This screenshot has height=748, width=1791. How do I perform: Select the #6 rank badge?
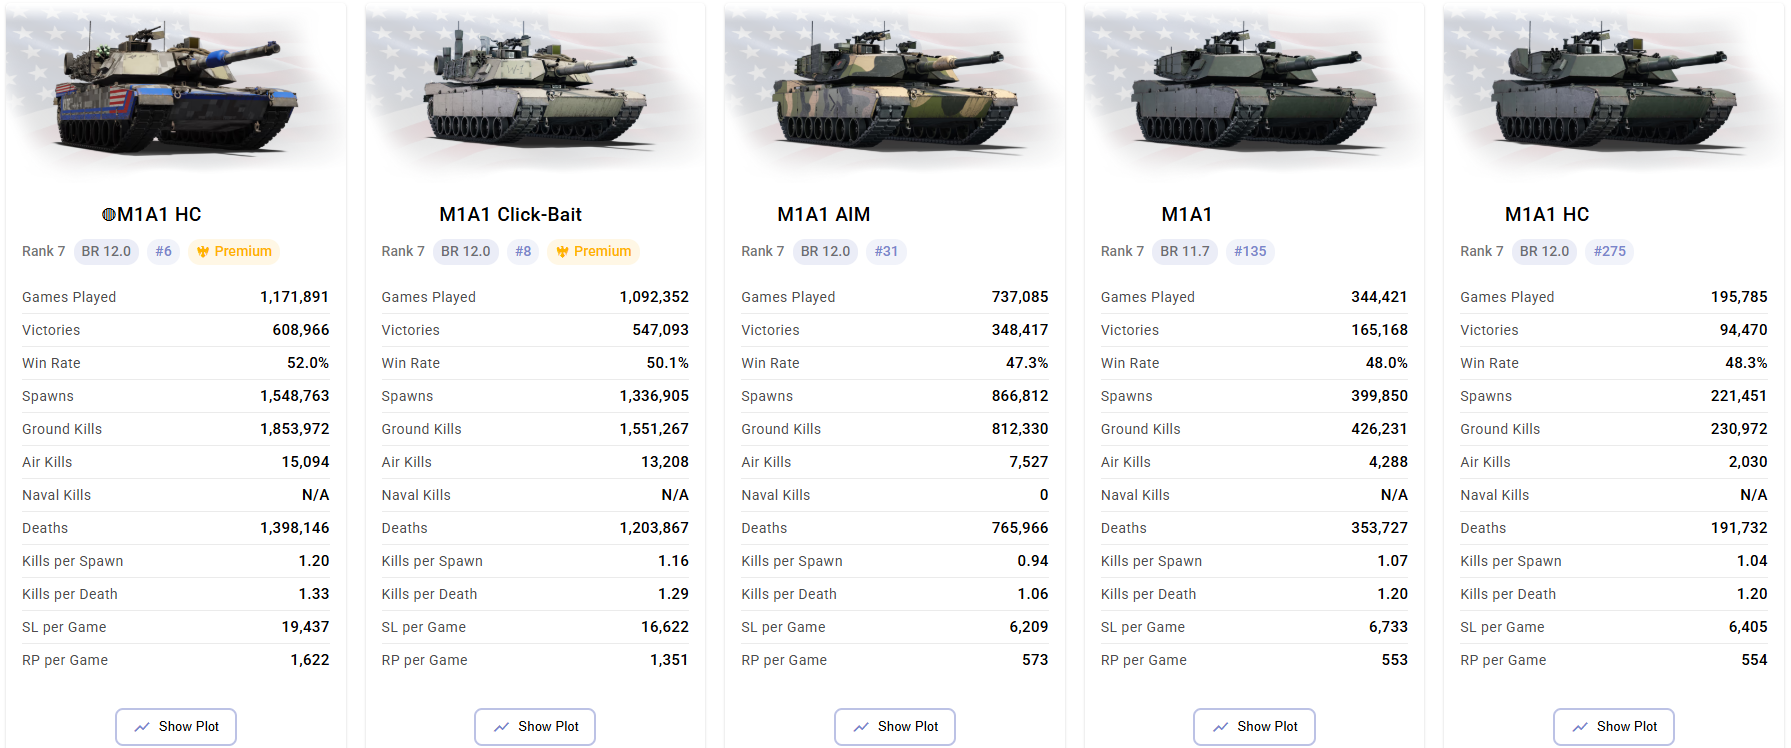164,251
